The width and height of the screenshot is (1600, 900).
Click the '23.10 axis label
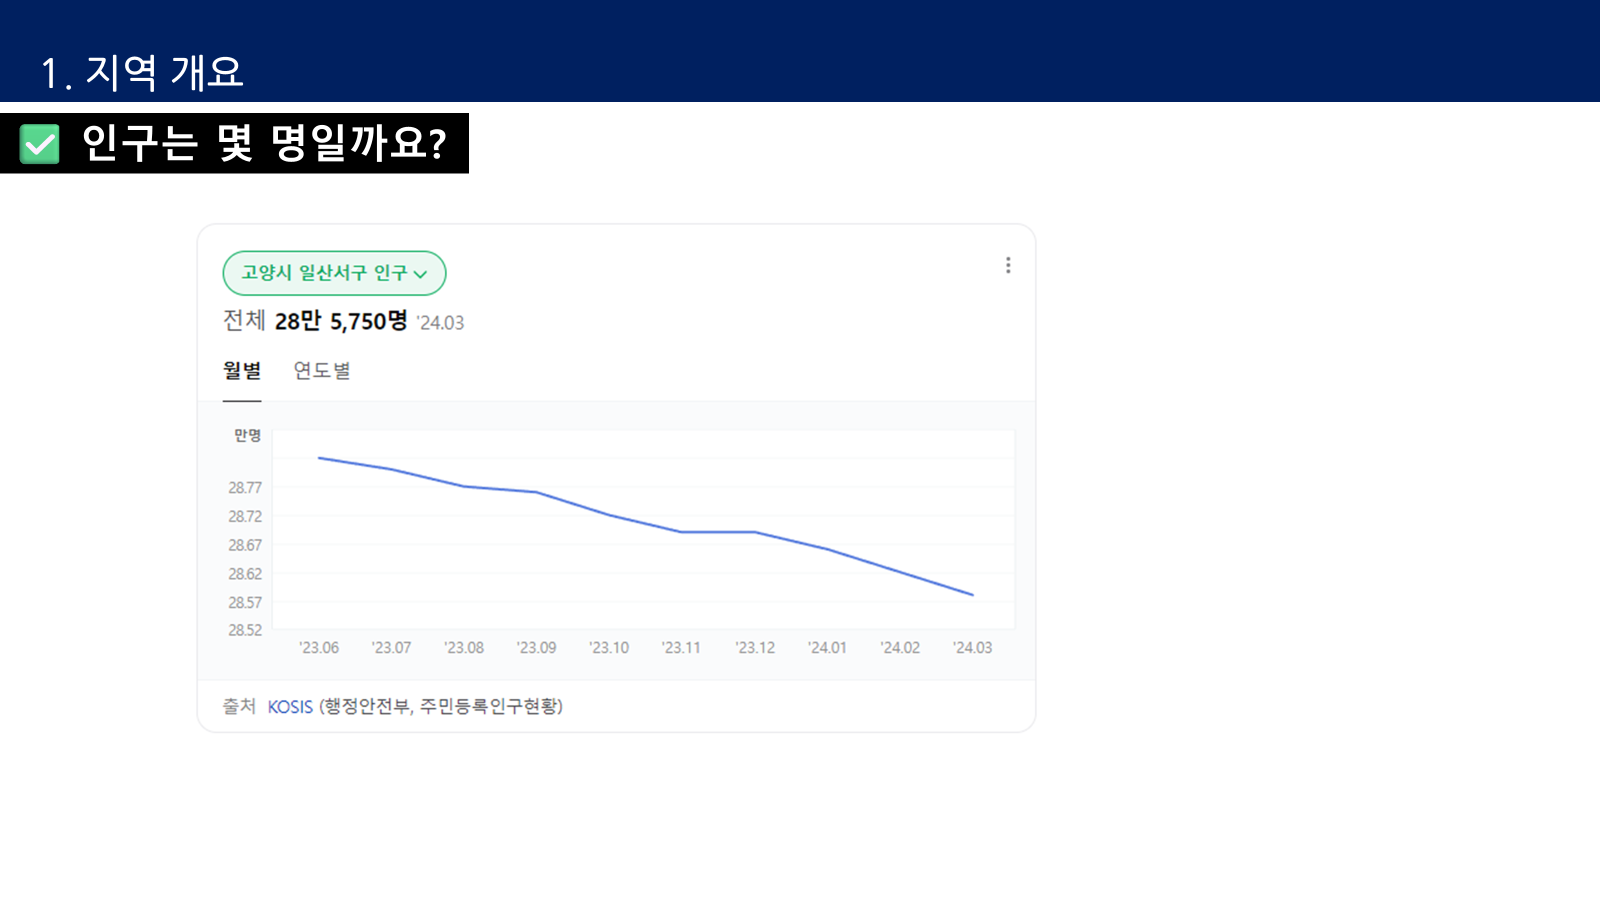[609, 648]
